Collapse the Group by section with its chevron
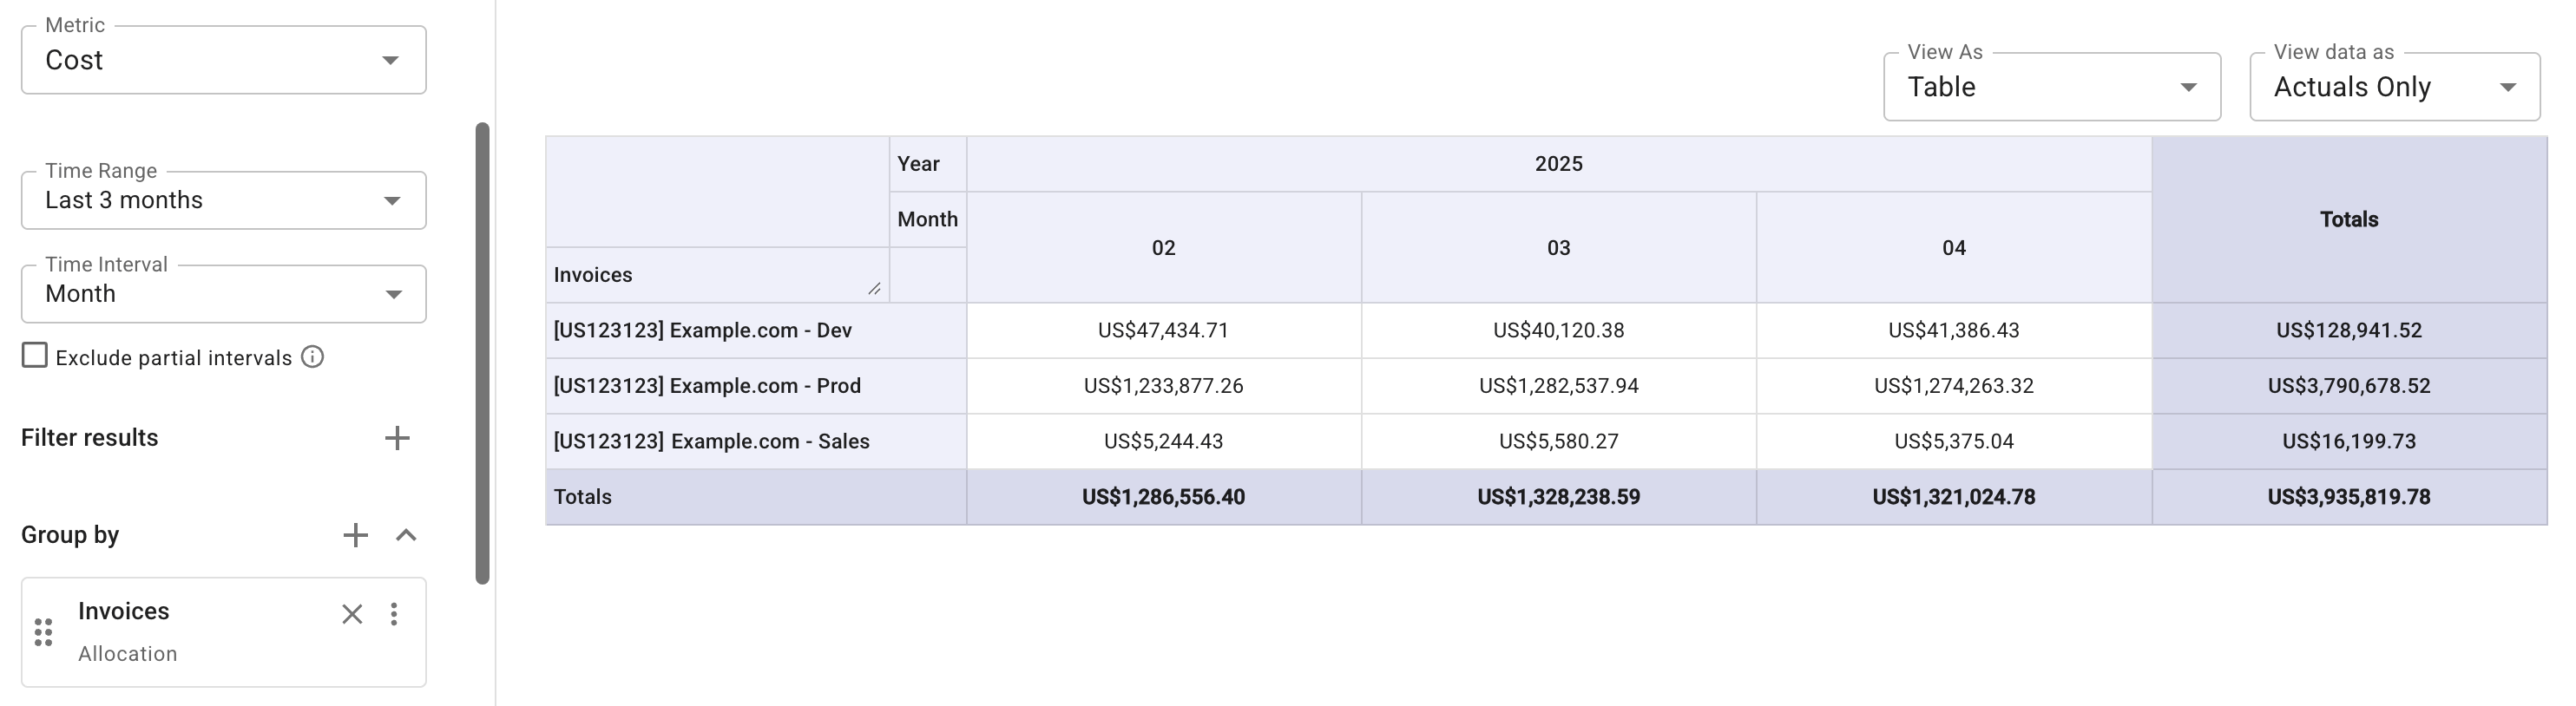 (408, 535)
